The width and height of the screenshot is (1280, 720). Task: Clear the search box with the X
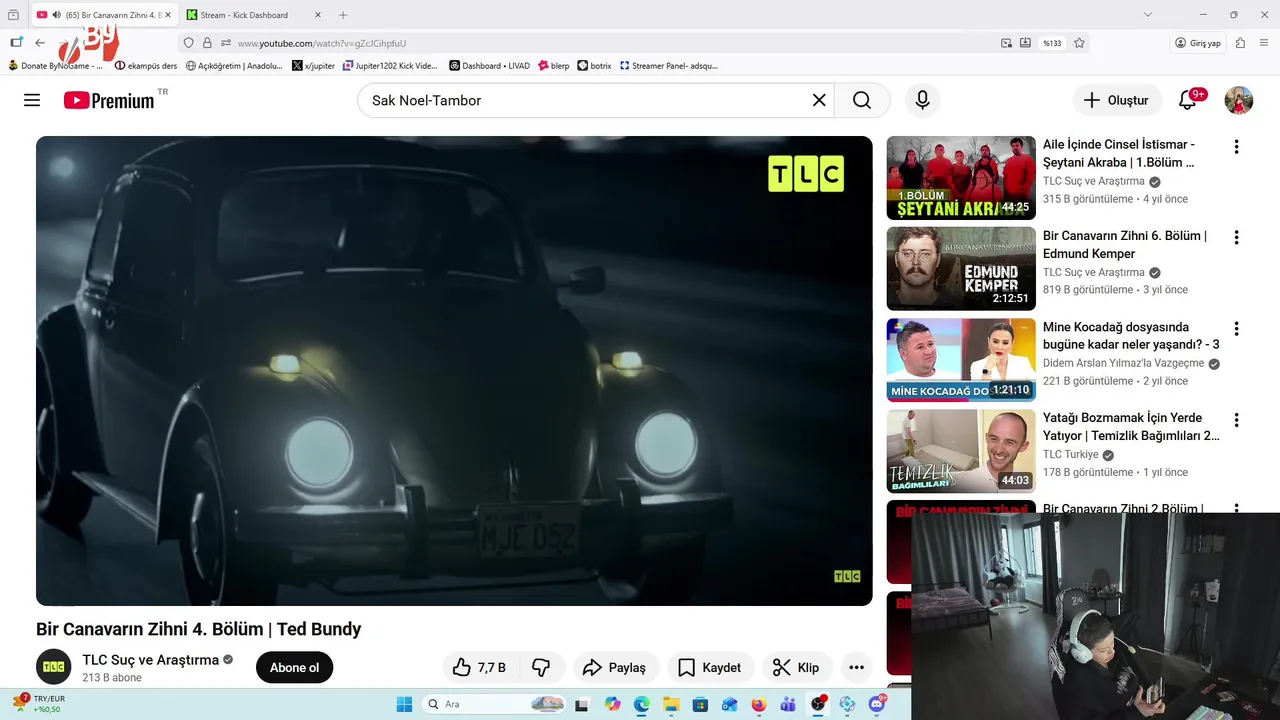point(819,100)
